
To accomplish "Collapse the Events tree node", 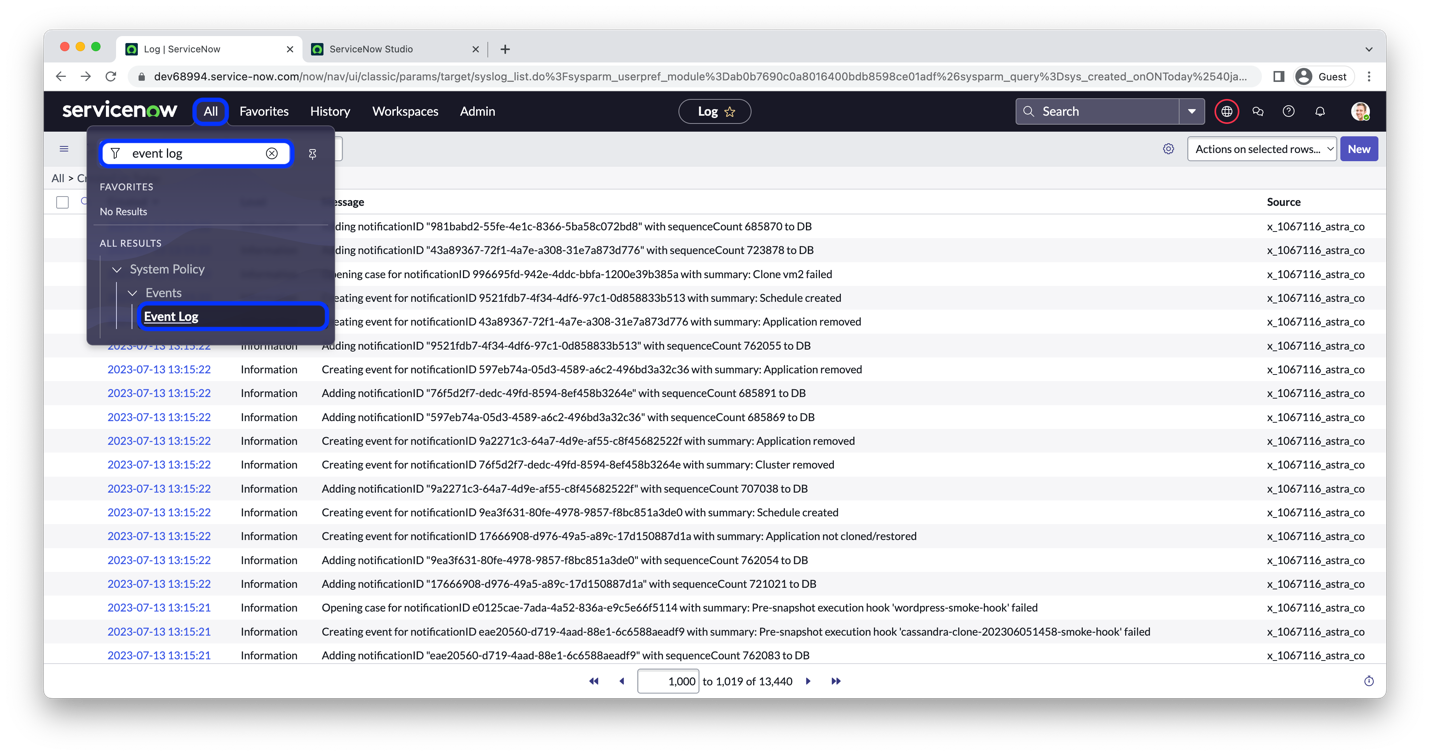I will click(x=132, y=293).
